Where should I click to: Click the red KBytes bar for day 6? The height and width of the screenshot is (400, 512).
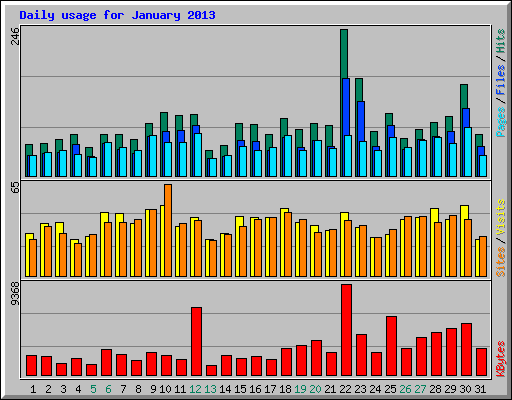pyautogui.click(x=106, y=362)
